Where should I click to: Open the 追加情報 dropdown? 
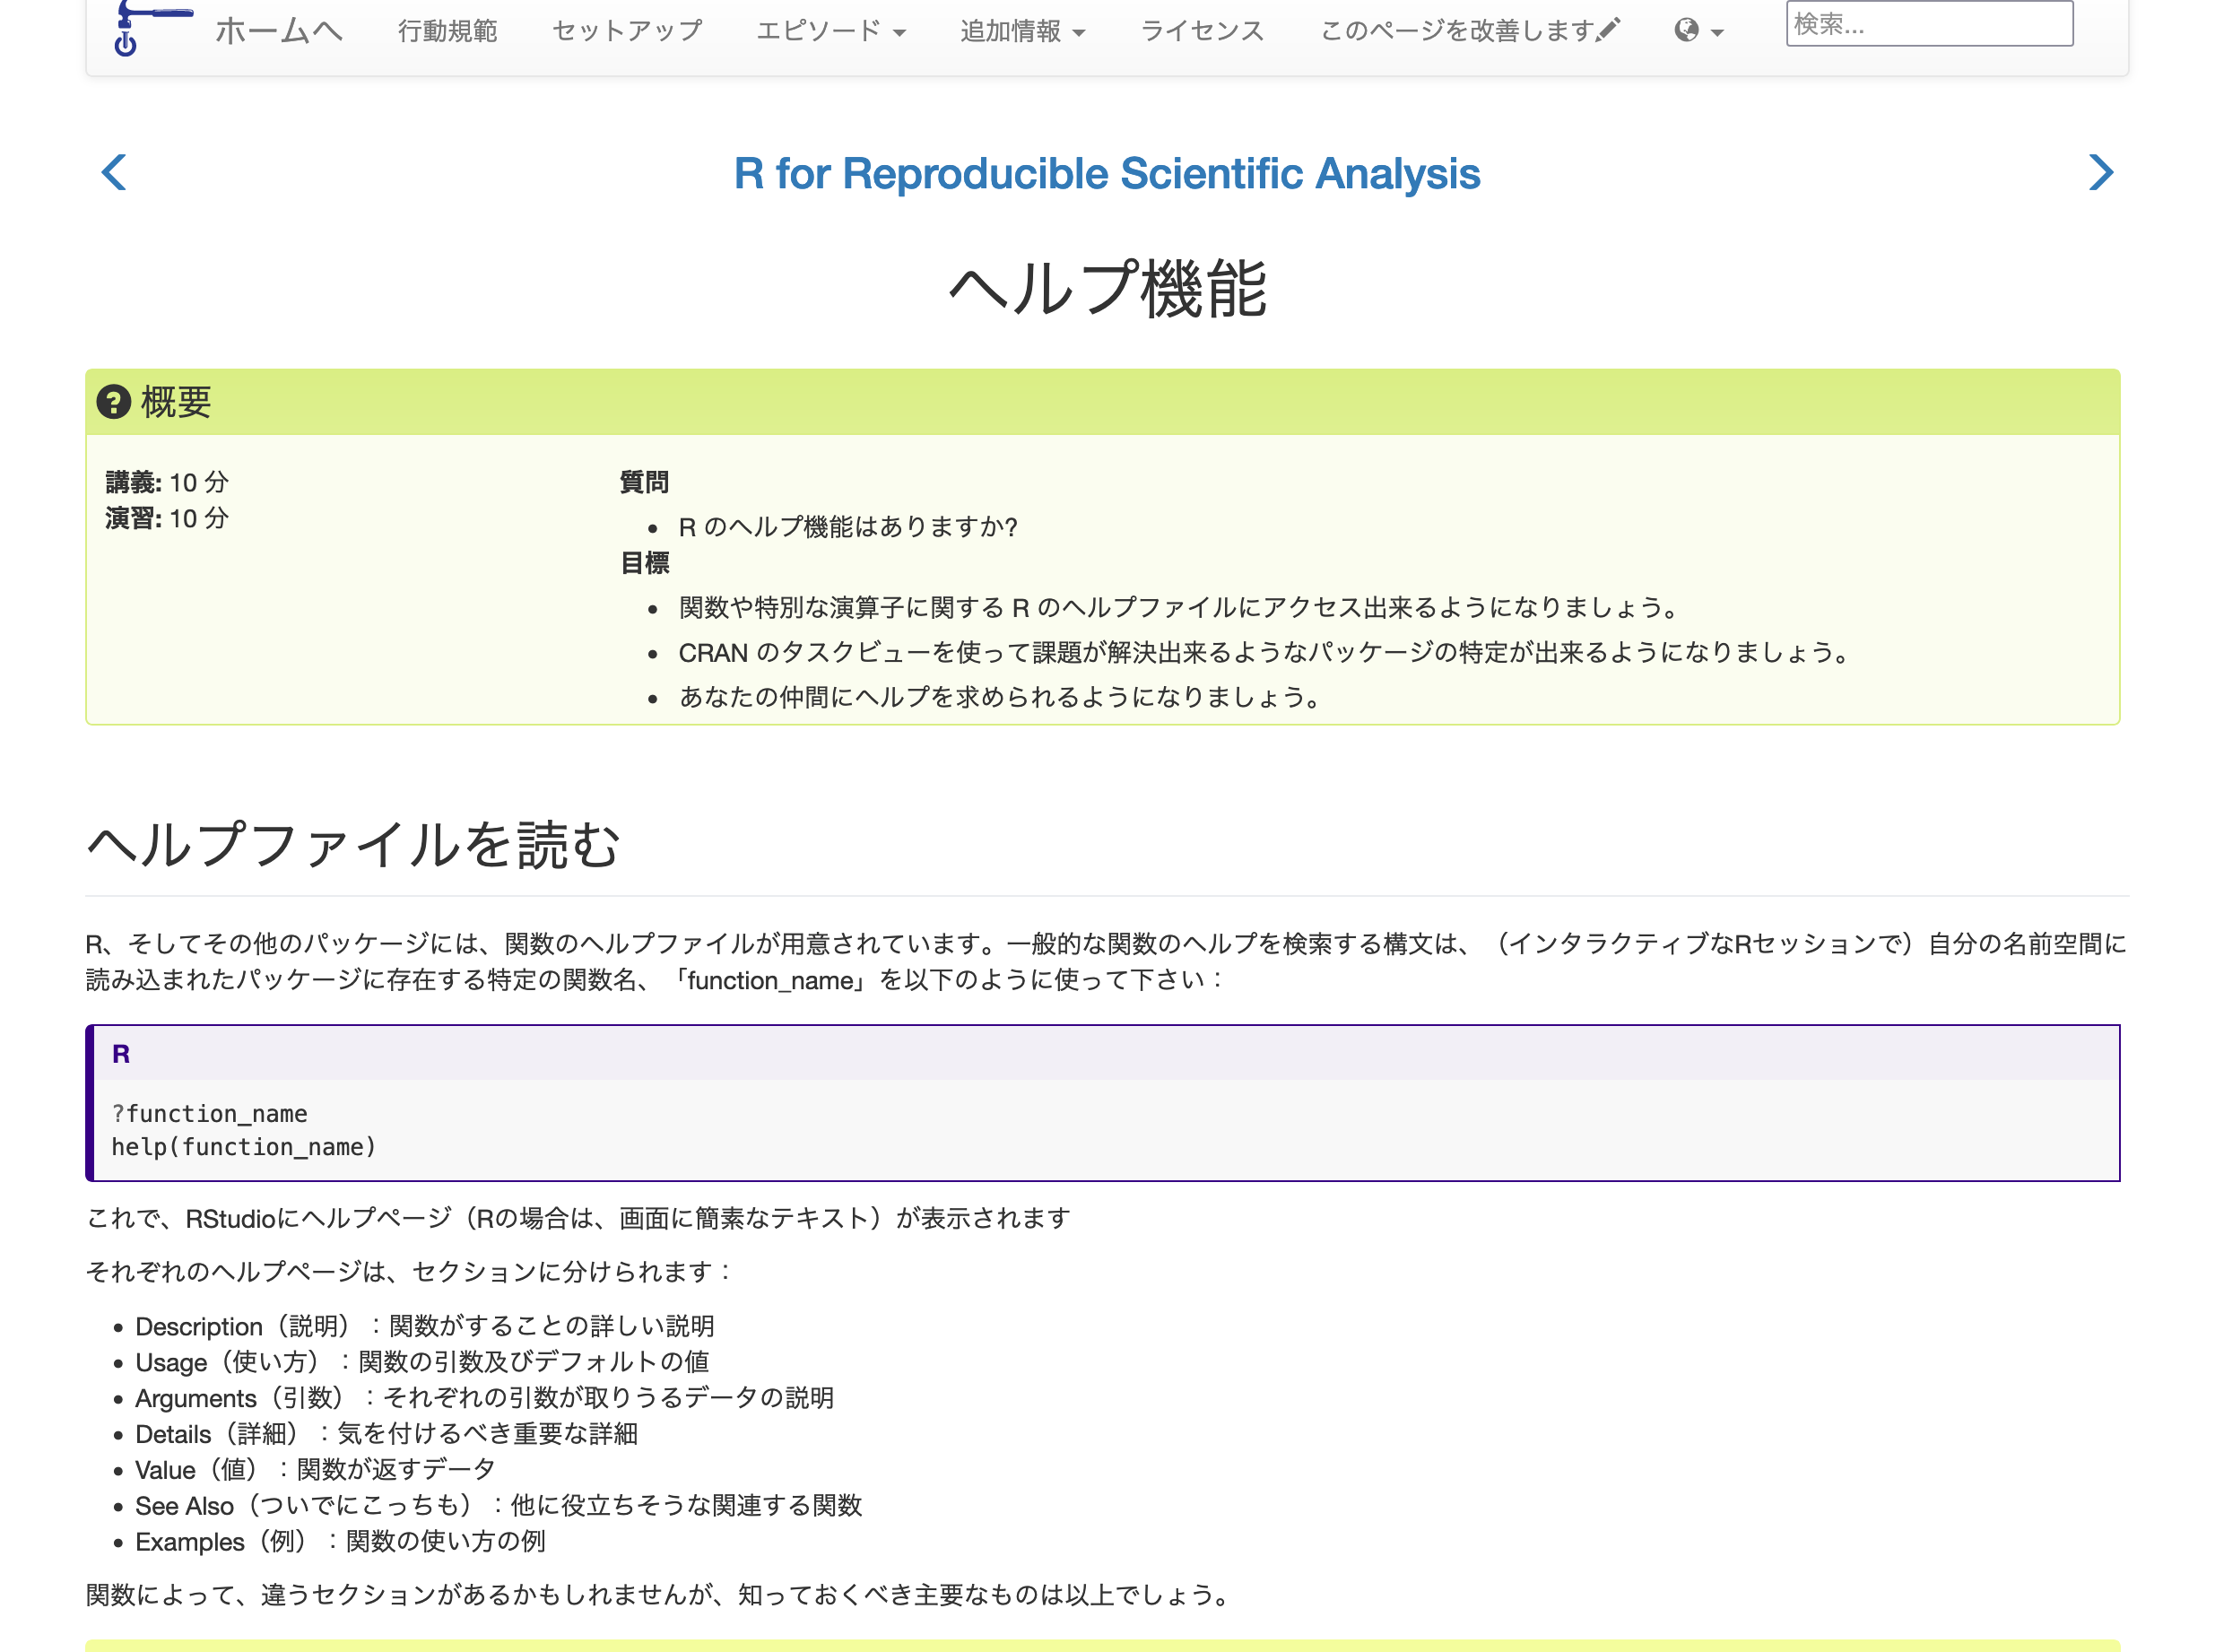click(1022, 31)
